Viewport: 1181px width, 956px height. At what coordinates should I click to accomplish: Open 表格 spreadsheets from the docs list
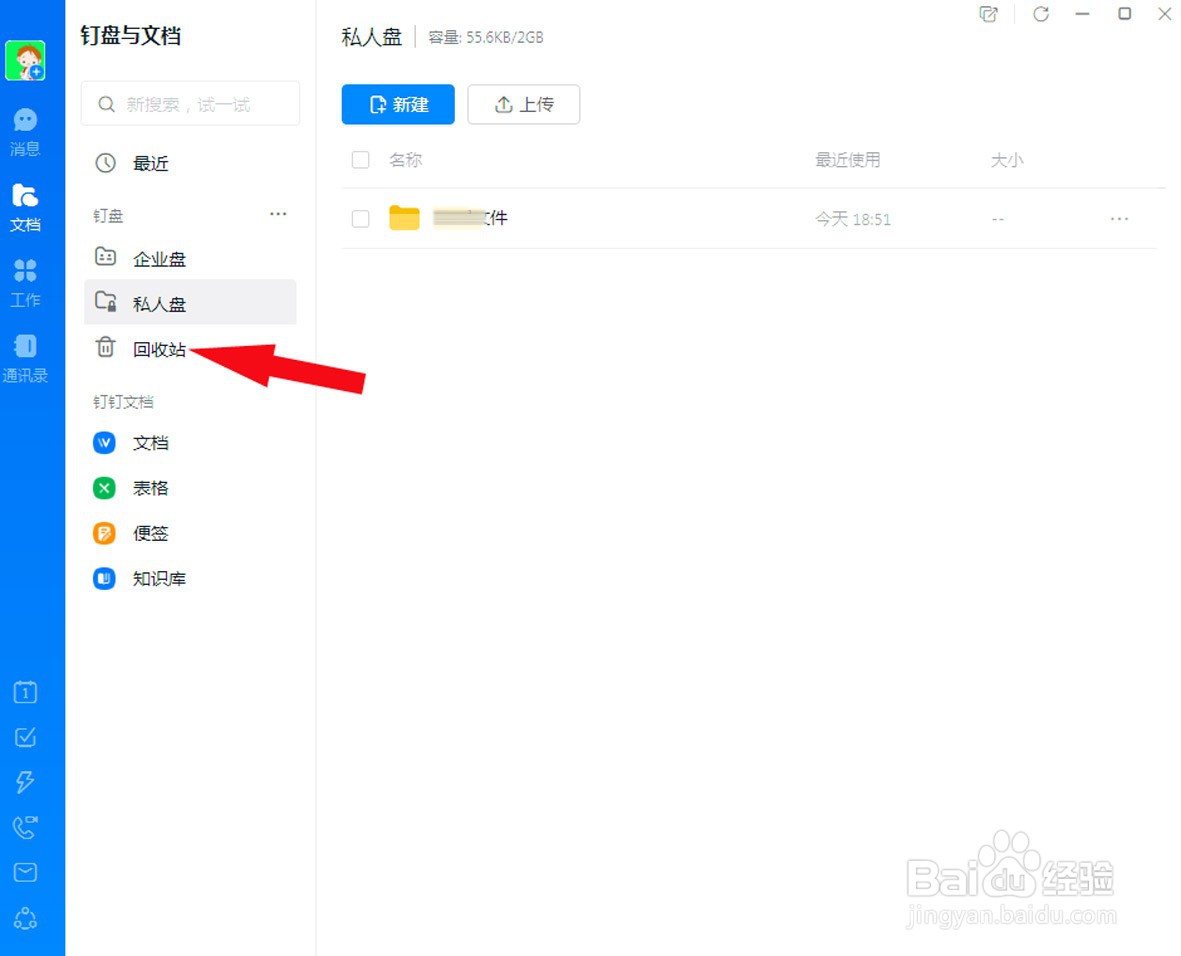tap(150, 488)
